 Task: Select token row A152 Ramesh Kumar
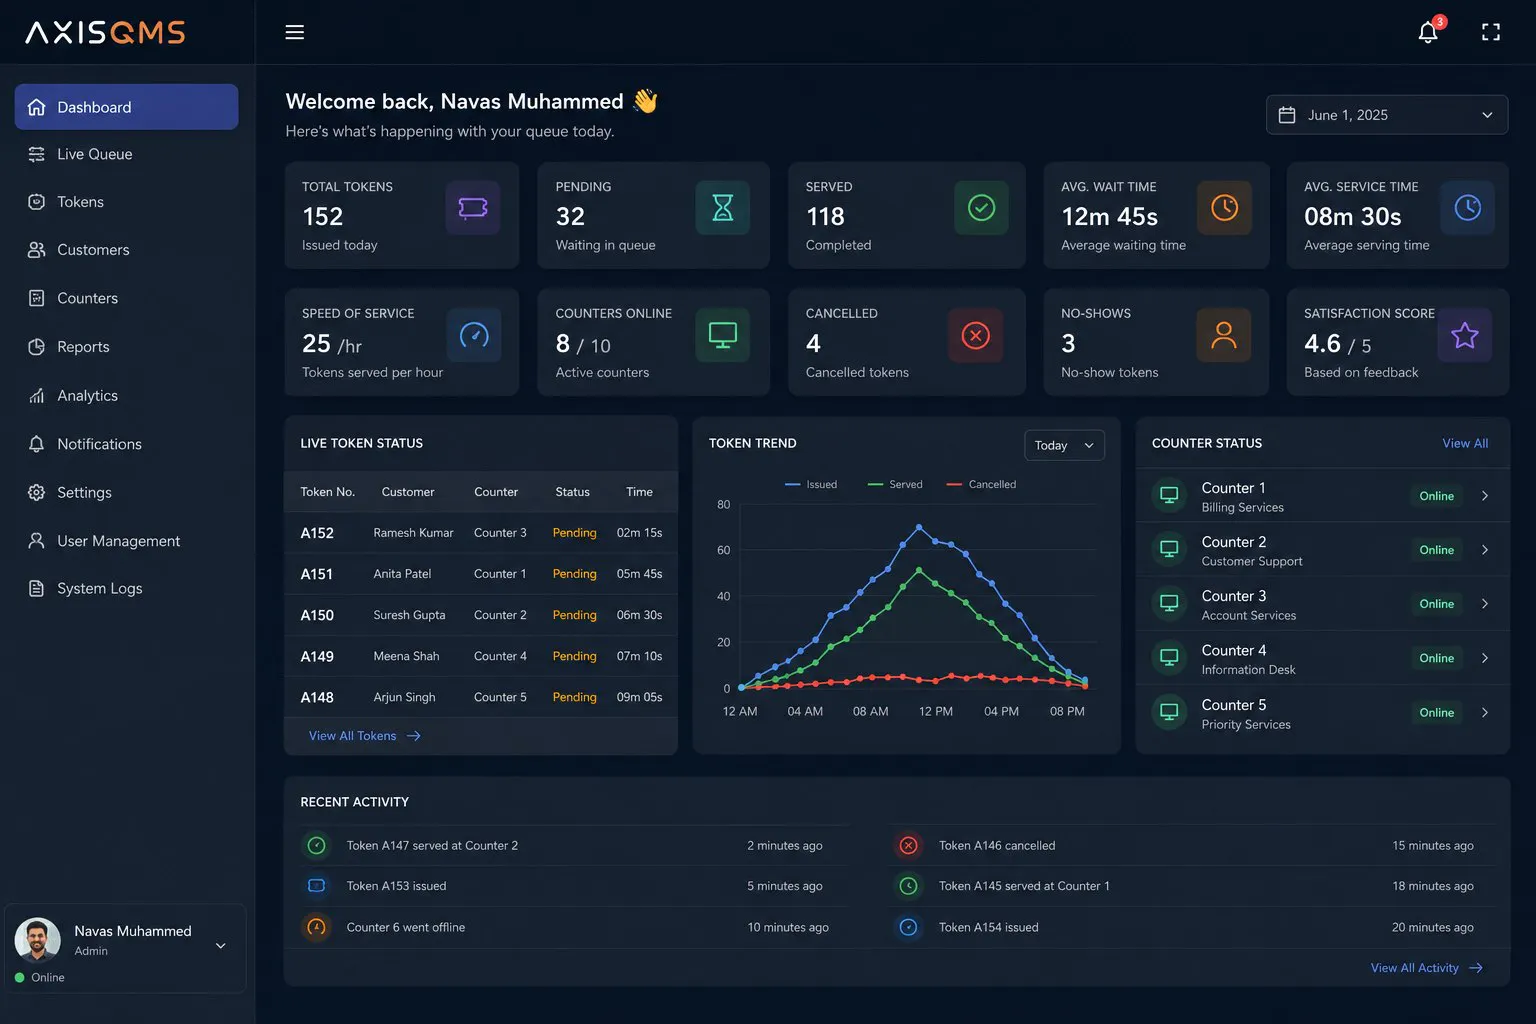point(481,533)
